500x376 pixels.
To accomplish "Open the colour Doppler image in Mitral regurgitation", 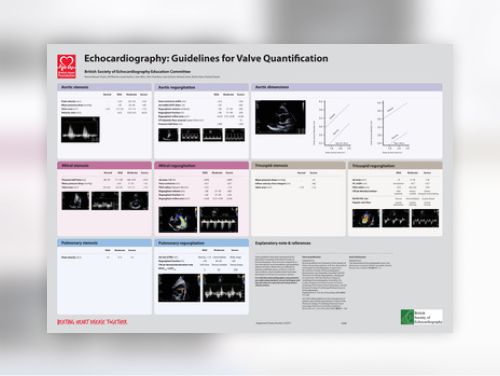I will pos(178,220).
